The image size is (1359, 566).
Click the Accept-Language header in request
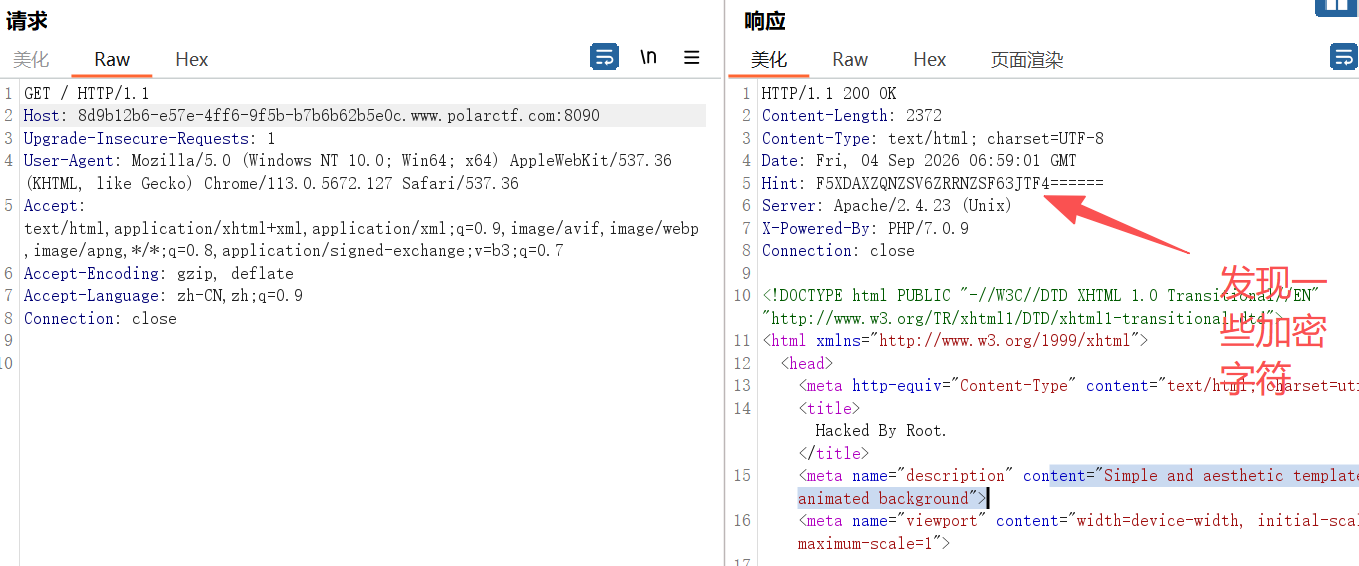163,296
